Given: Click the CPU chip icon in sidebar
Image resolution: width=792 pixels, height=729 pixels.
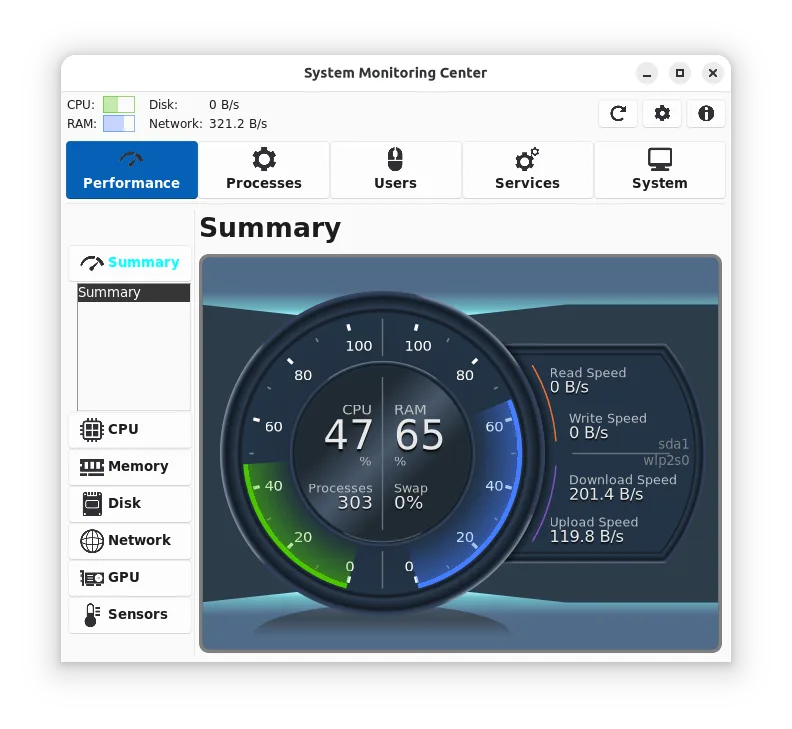Looking at the screenshot, I should [x=92, y=430].
